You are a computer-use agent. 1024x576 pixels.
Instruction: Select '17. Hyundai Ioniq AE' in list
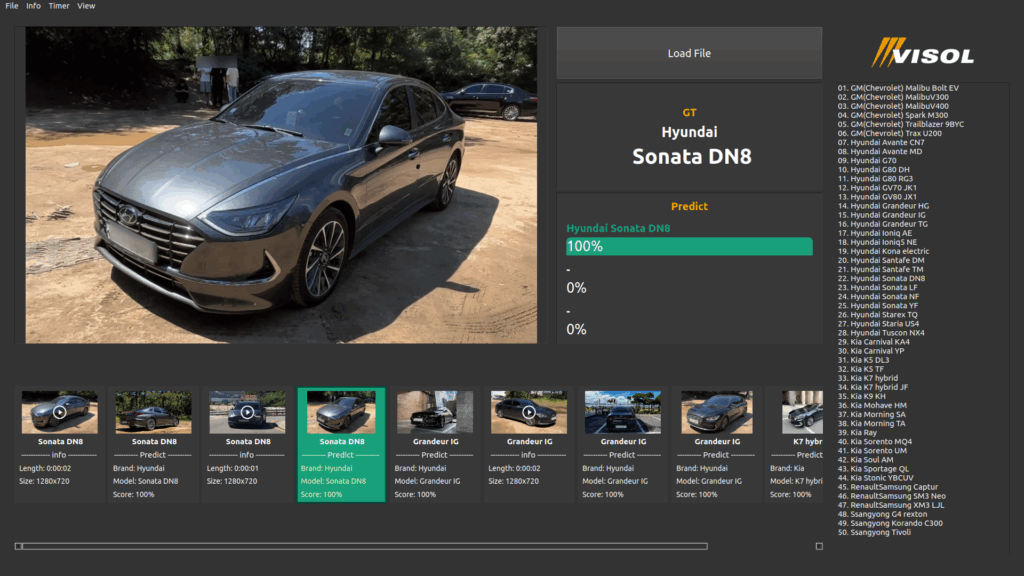(x=874, y=233)
